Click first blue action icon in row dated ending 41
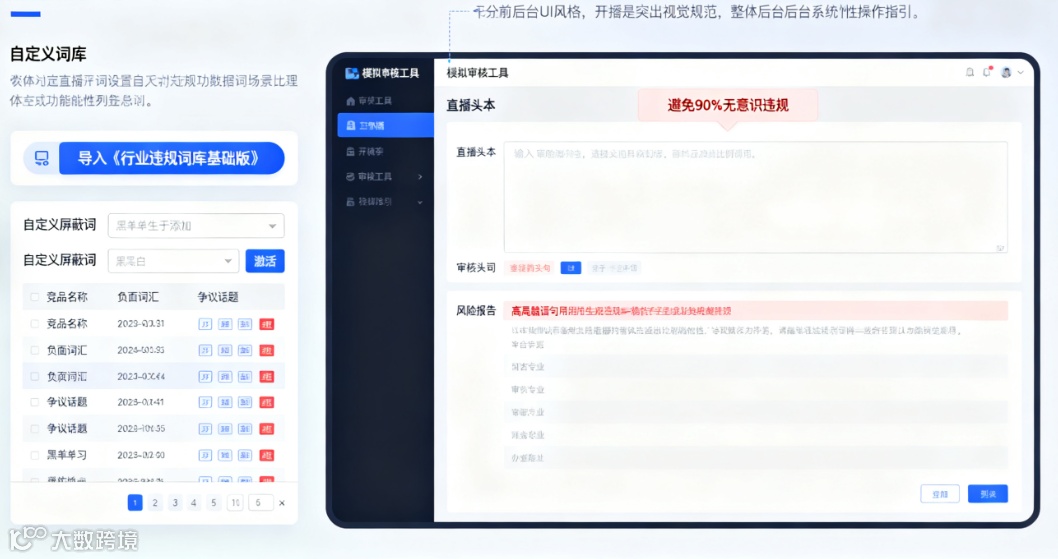 click(x=205, y=402)
